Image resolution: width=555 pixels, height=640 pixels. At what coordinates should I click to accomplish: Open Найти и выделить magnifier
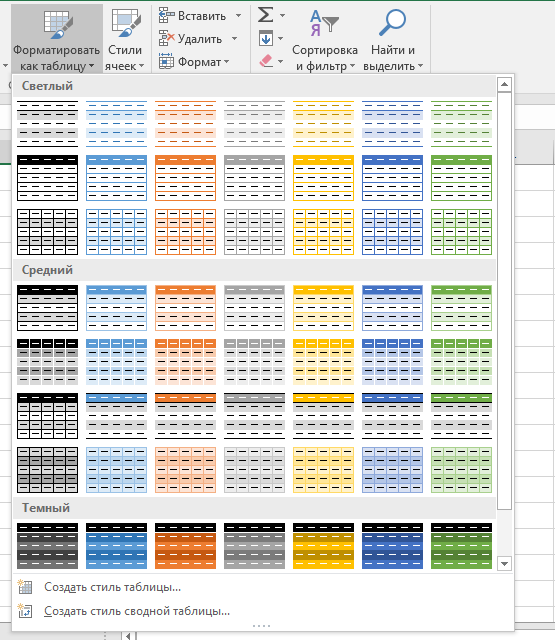point(393,39)
